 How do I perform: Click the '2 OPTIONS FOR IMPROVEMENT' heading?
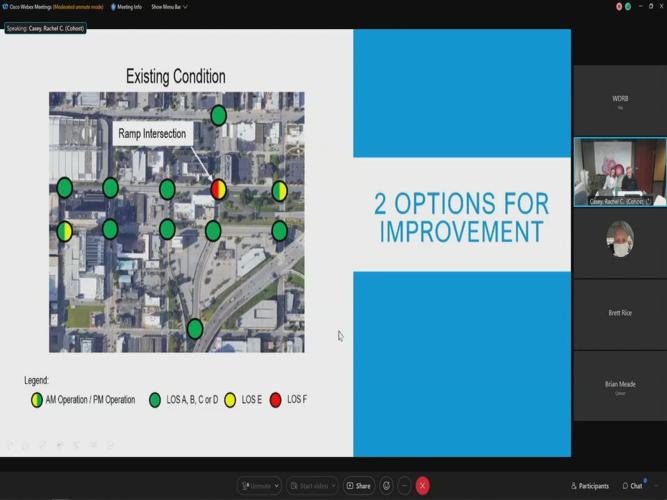pos(462,217)
